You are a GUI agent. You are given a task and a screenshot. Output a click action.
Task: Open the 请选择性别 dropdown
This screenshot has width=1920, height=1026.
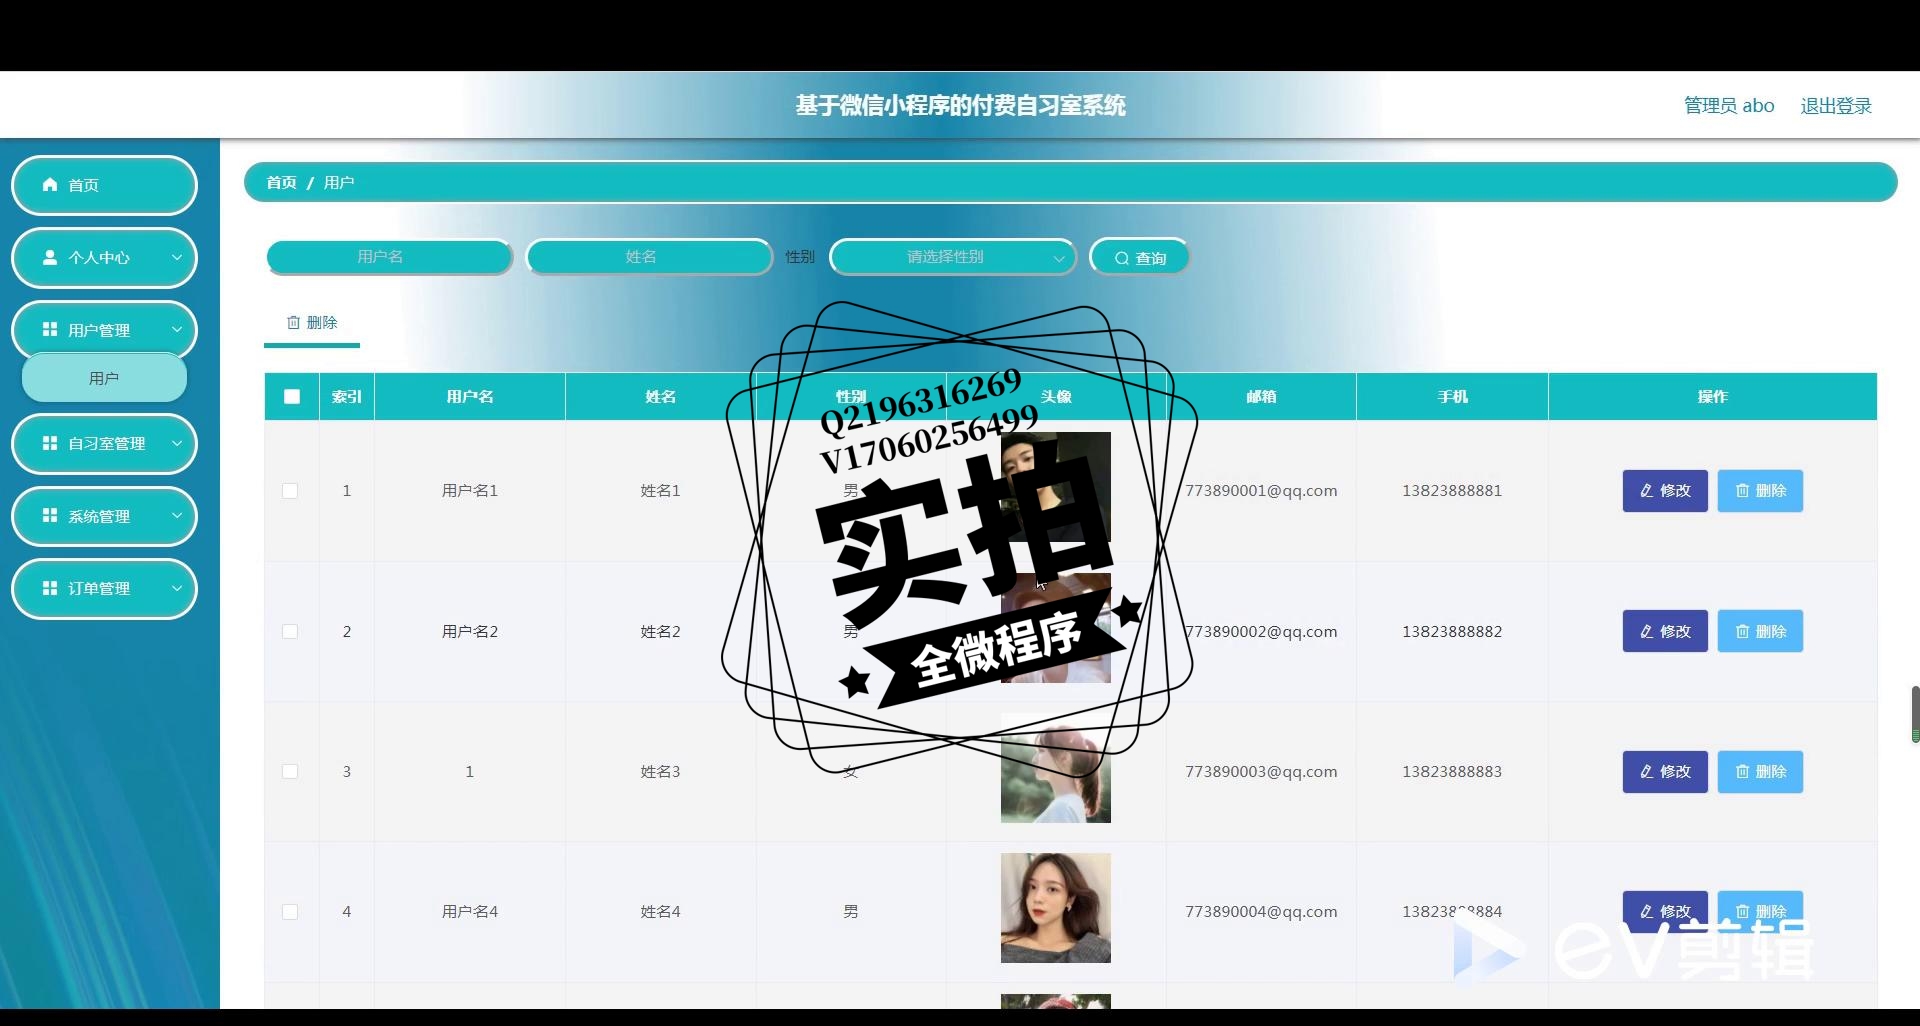coord(953,257)
